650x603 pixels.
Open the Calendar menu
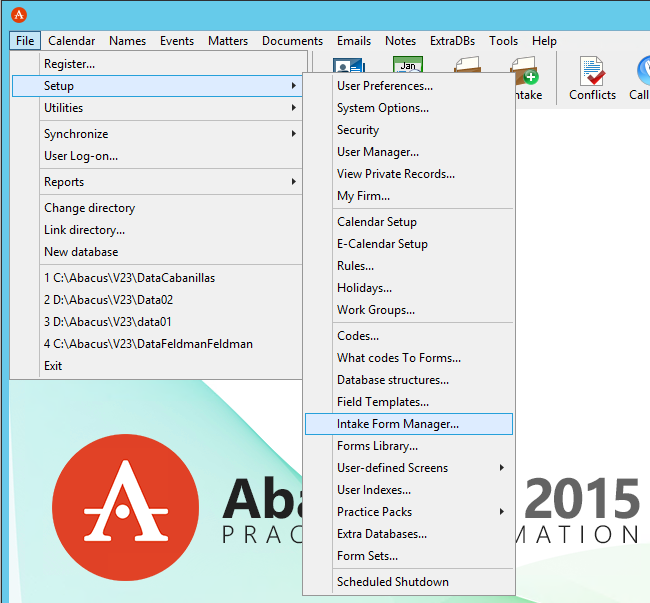click(x=71, y=41)
